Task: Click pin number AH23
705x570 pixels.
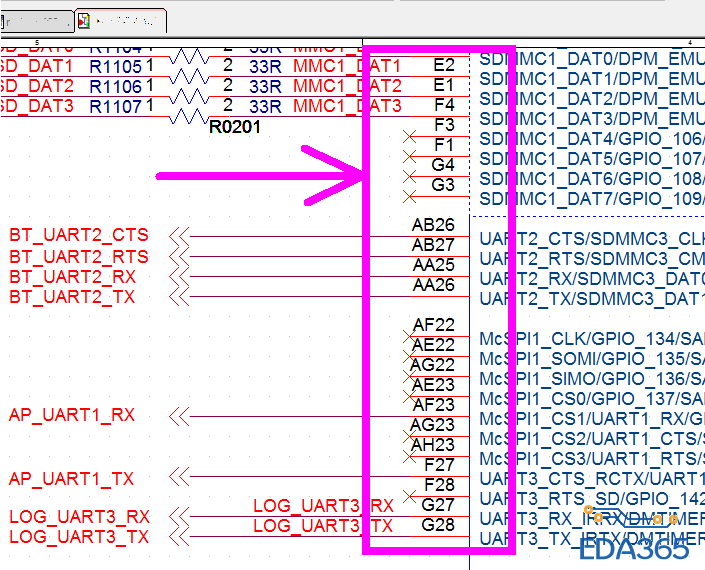Action: 433,445
